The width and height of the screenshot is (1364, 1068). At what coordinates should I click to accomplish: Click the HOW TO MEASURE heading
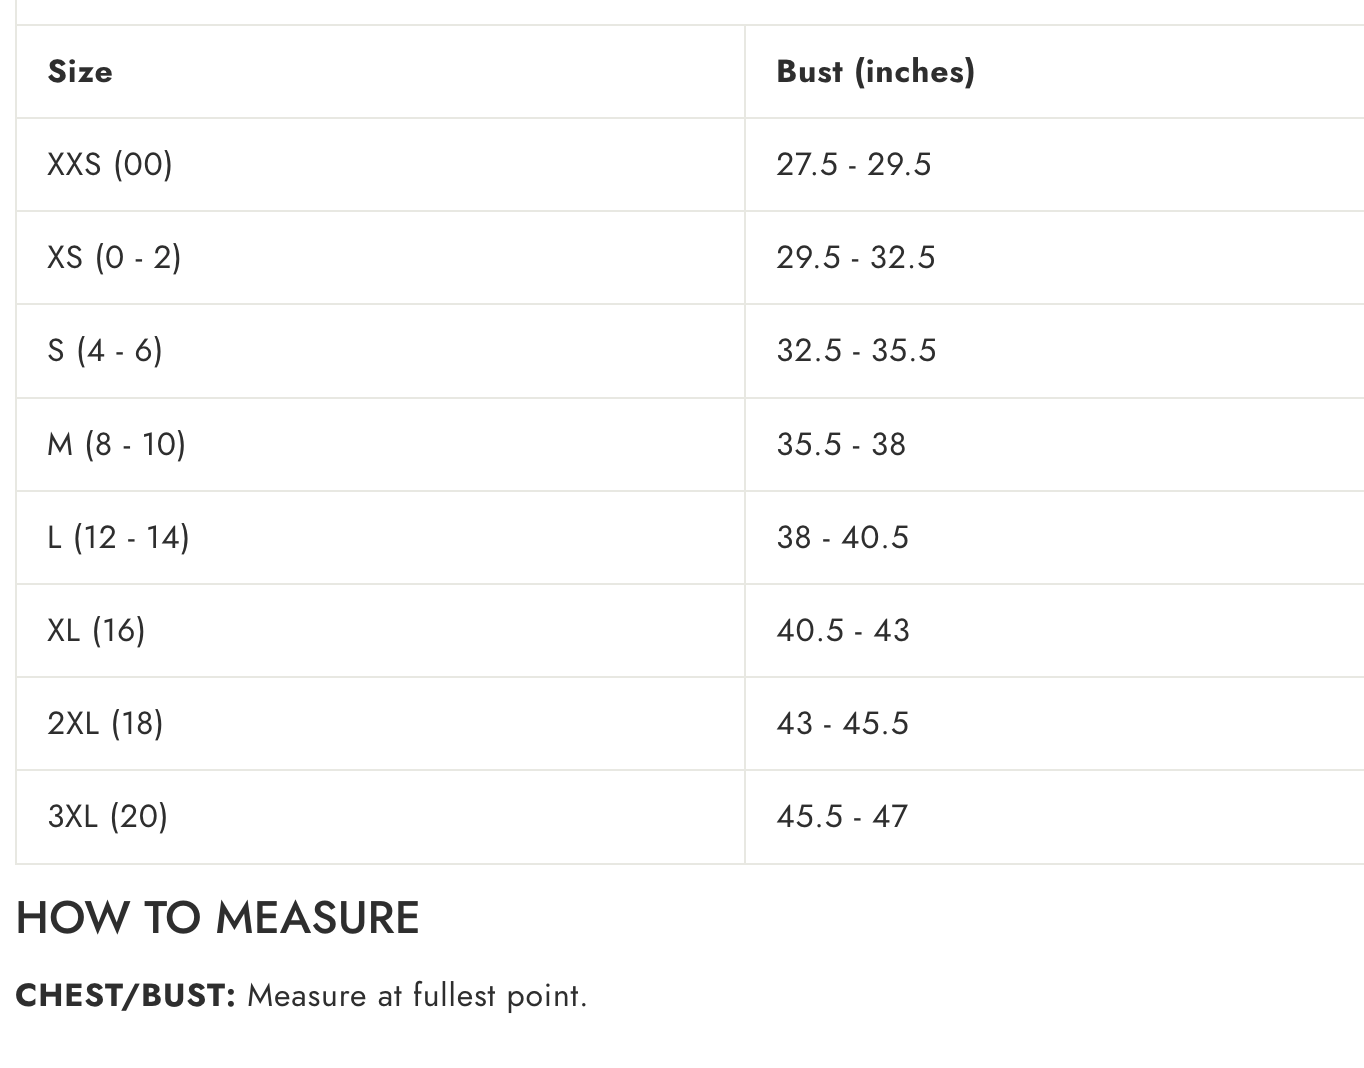pyautogui.click(x=217, y=918)
